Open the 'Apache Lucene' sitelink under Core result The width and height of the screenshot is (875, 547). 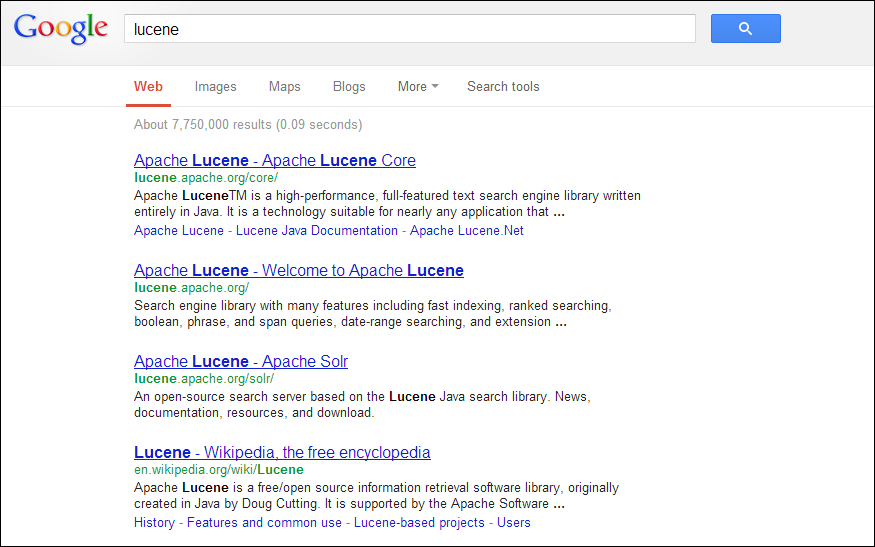pyautogui.click(x=179, y=231)
